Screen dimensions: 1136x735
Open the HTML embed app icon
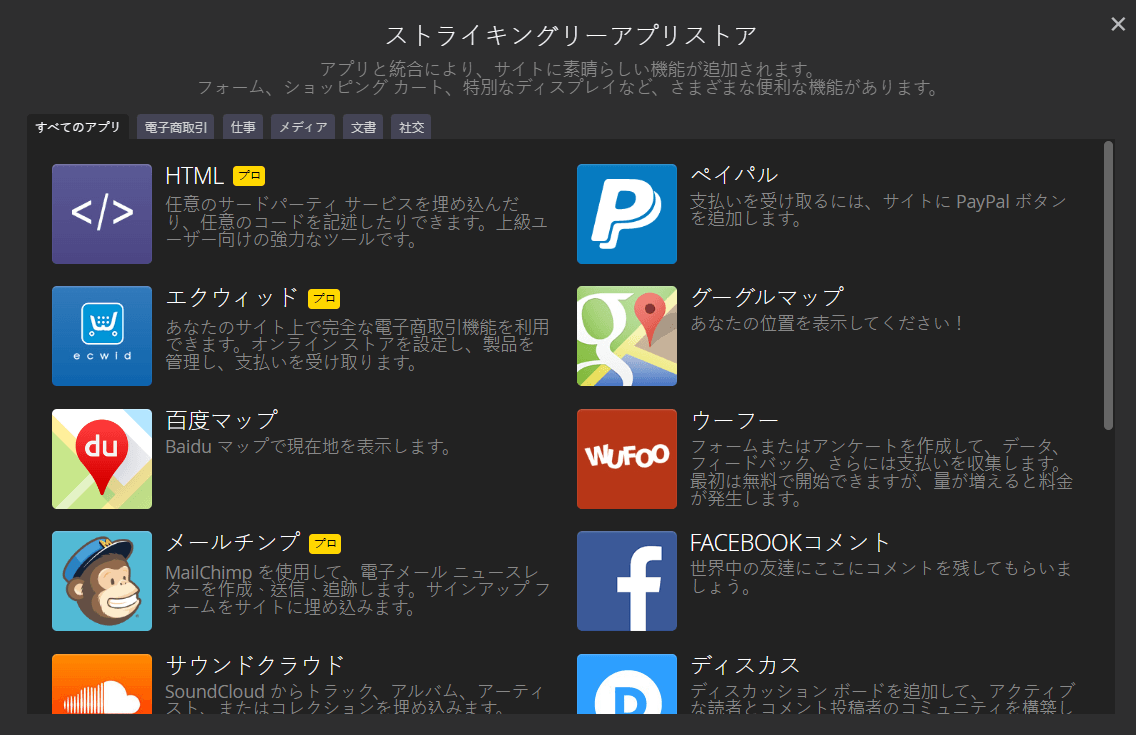(102, 214)
